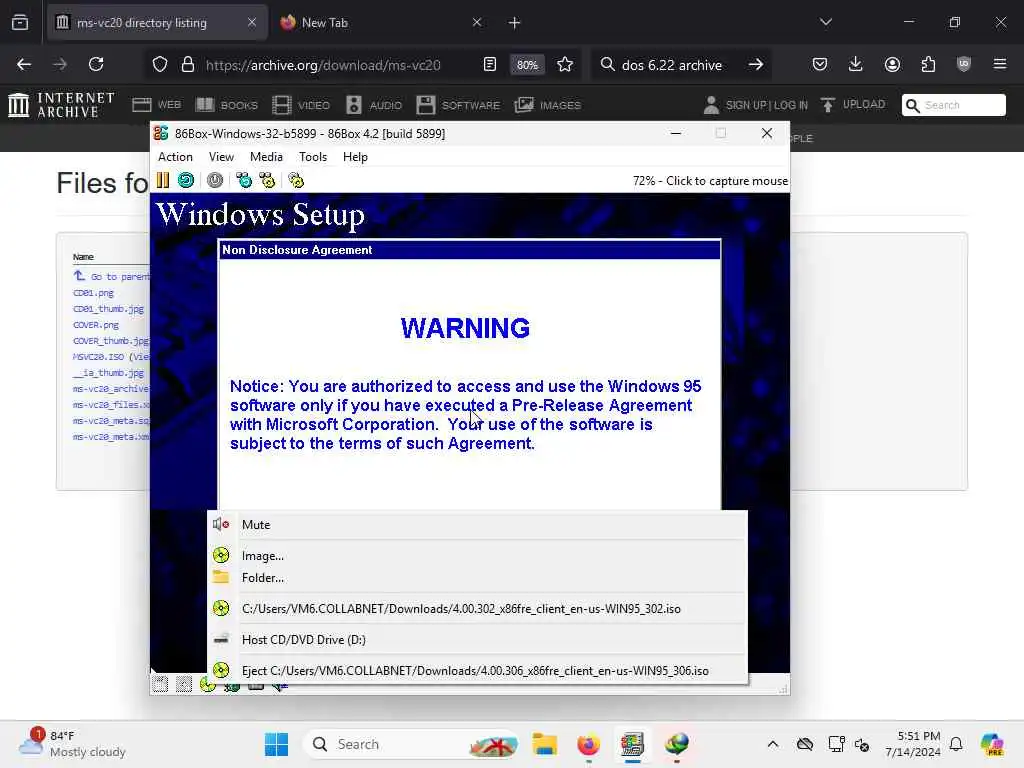This screenshot has width=1024, height=768.
Task: Toggle Mute in CD-ROM popup menu
Action: [x=477, y=524]
